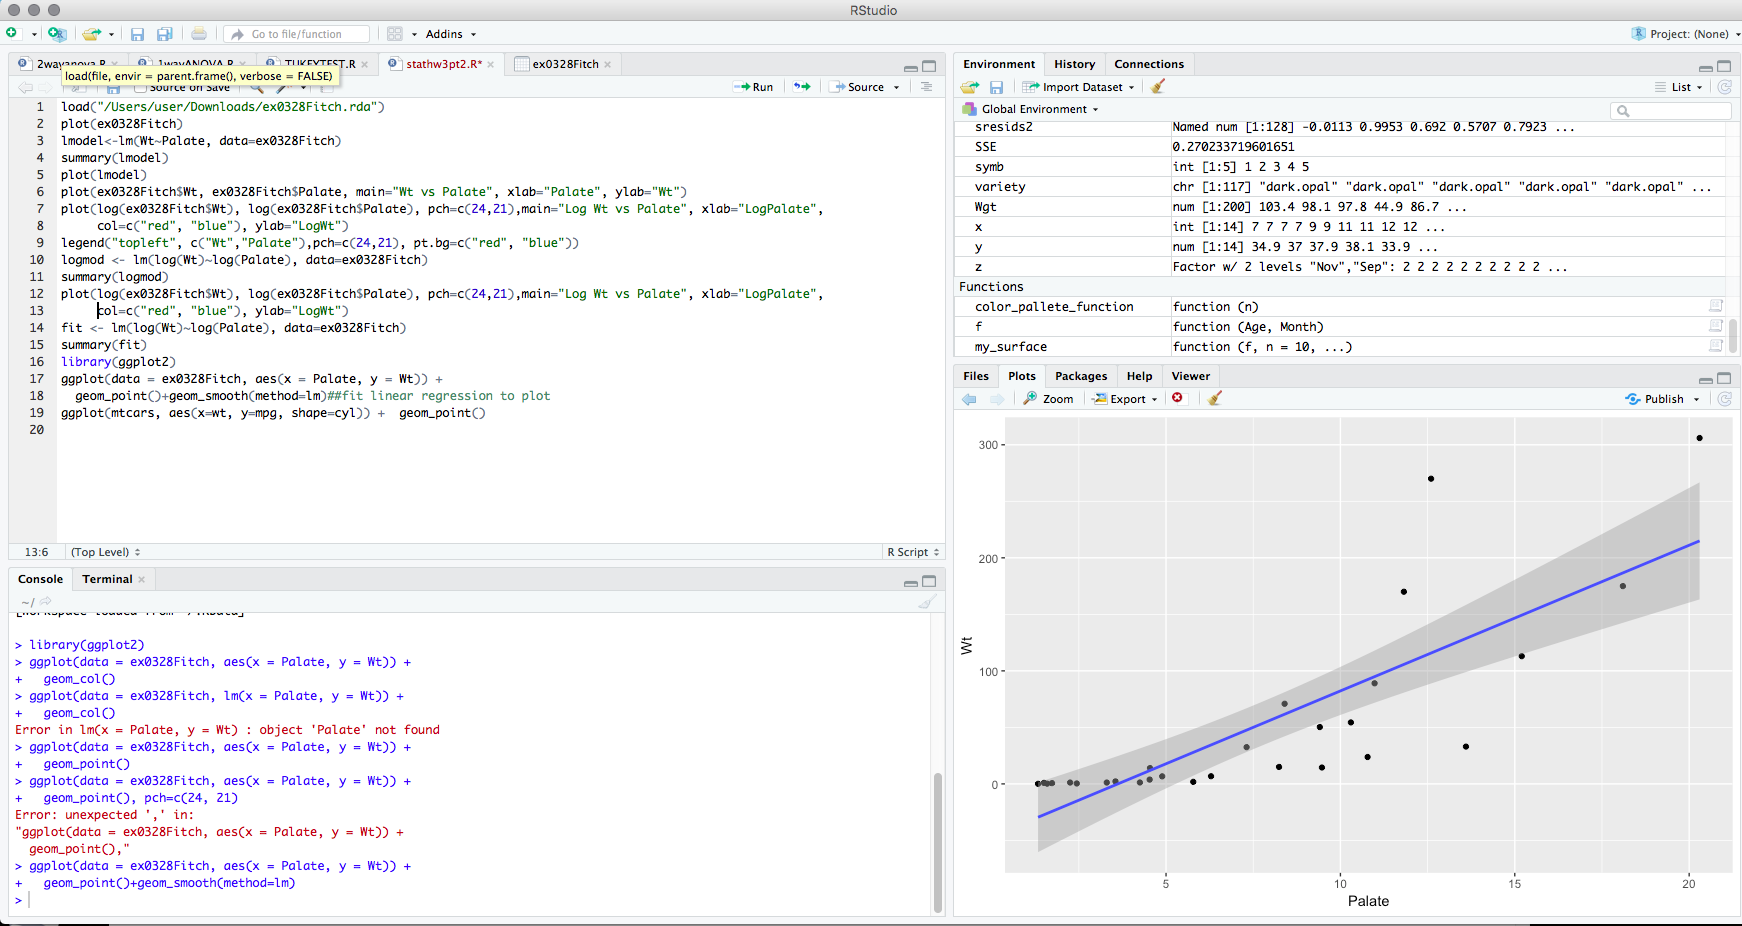Publish the plot with Publish button
Viewport: 1742px width, 926px height.
[x=1654, y=399]
